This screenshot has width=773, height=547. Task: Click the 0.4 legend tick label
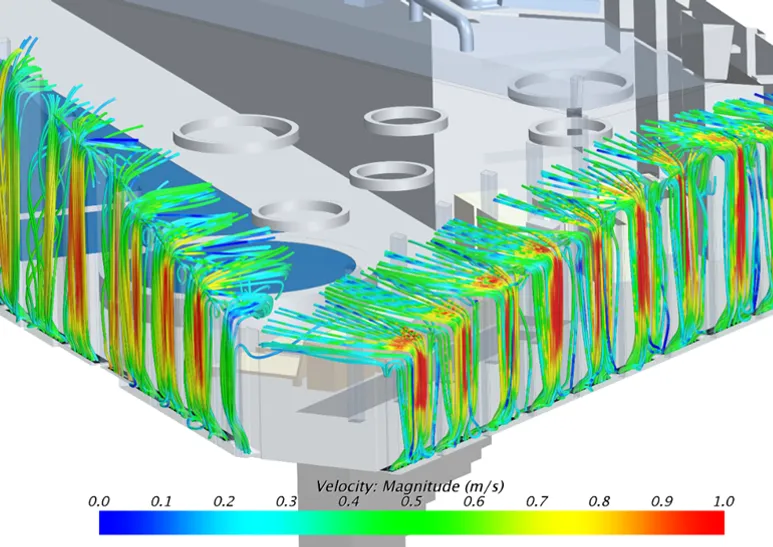(x=349, y=501)
